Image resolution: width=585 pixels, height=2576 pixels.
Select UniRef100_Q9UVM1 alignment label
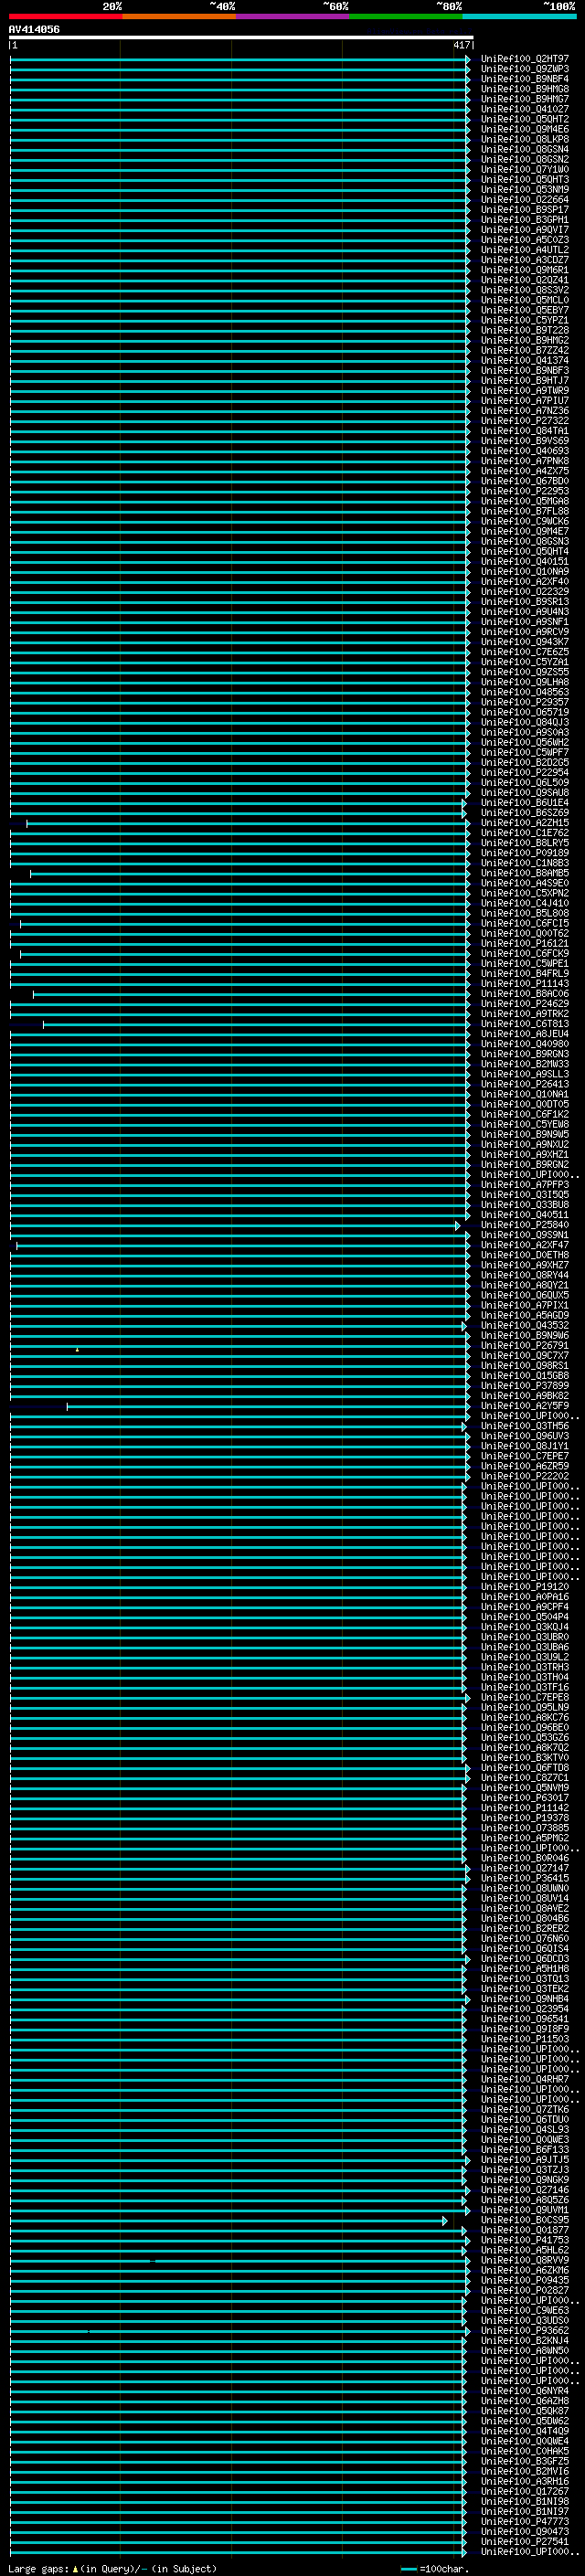524,2209
